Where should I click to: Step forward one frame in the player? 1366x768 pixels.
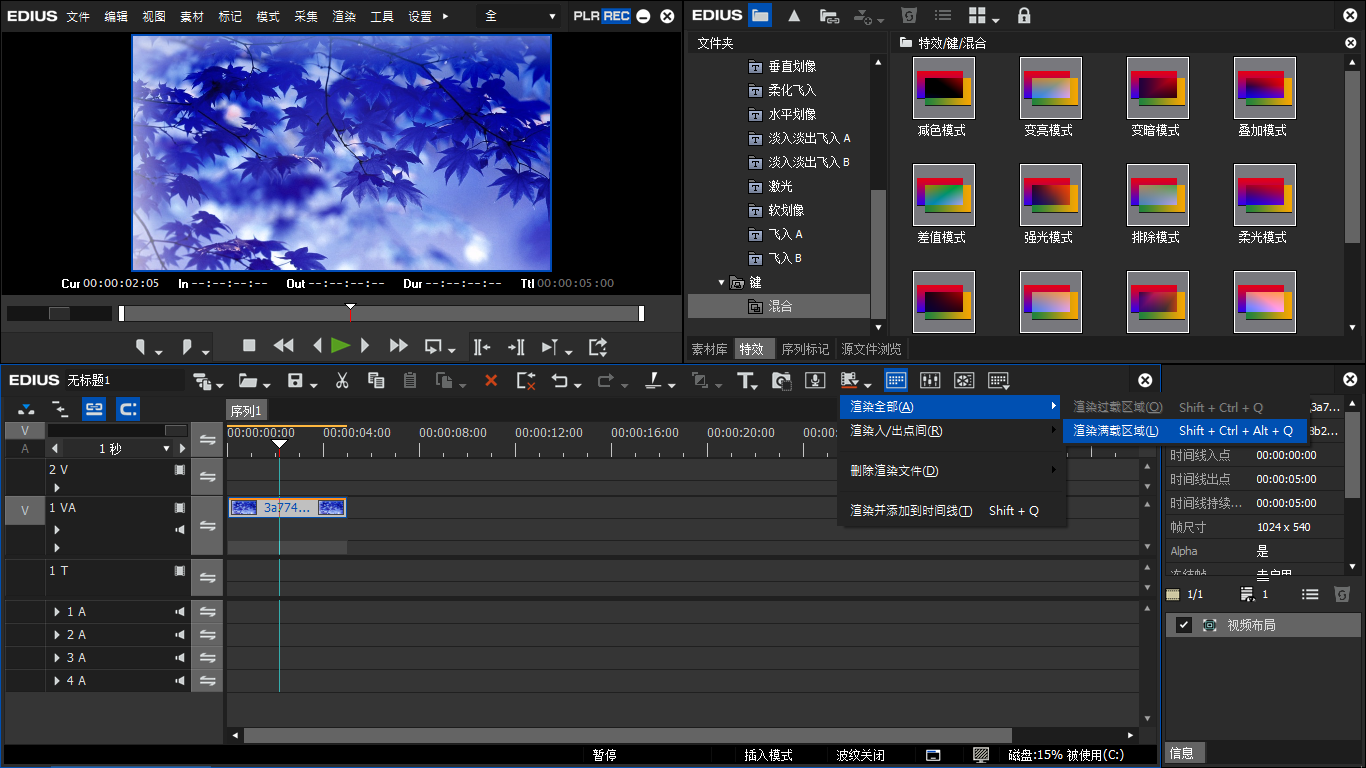pos(365,346)
